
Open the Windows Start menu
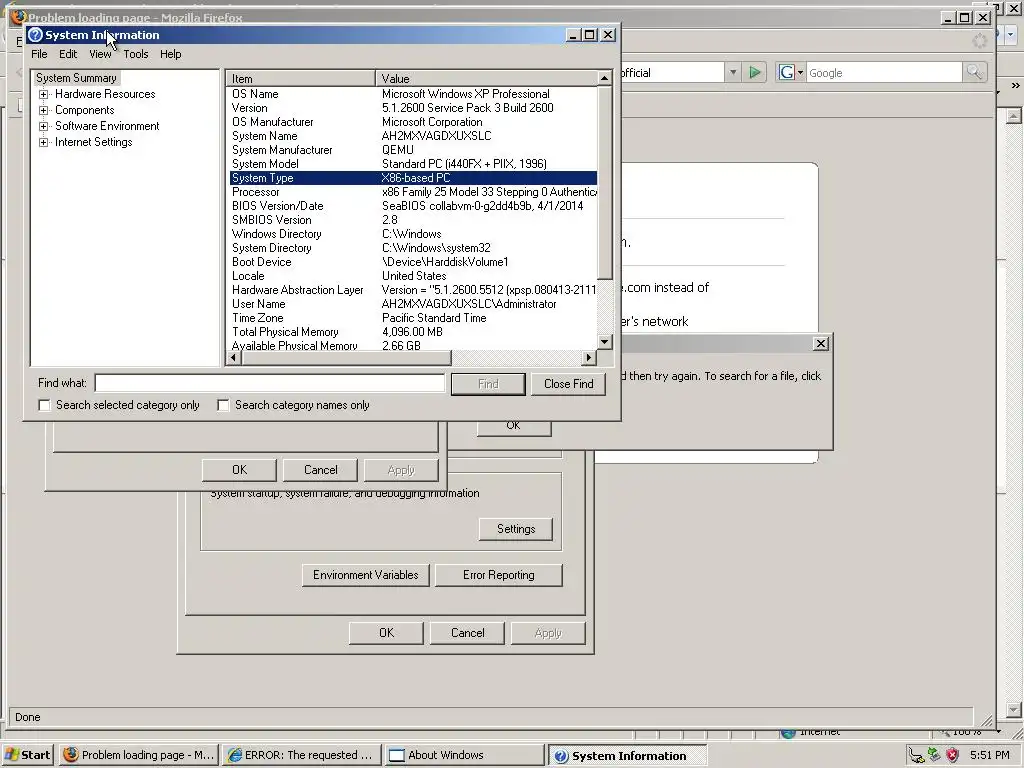[28, 755]
